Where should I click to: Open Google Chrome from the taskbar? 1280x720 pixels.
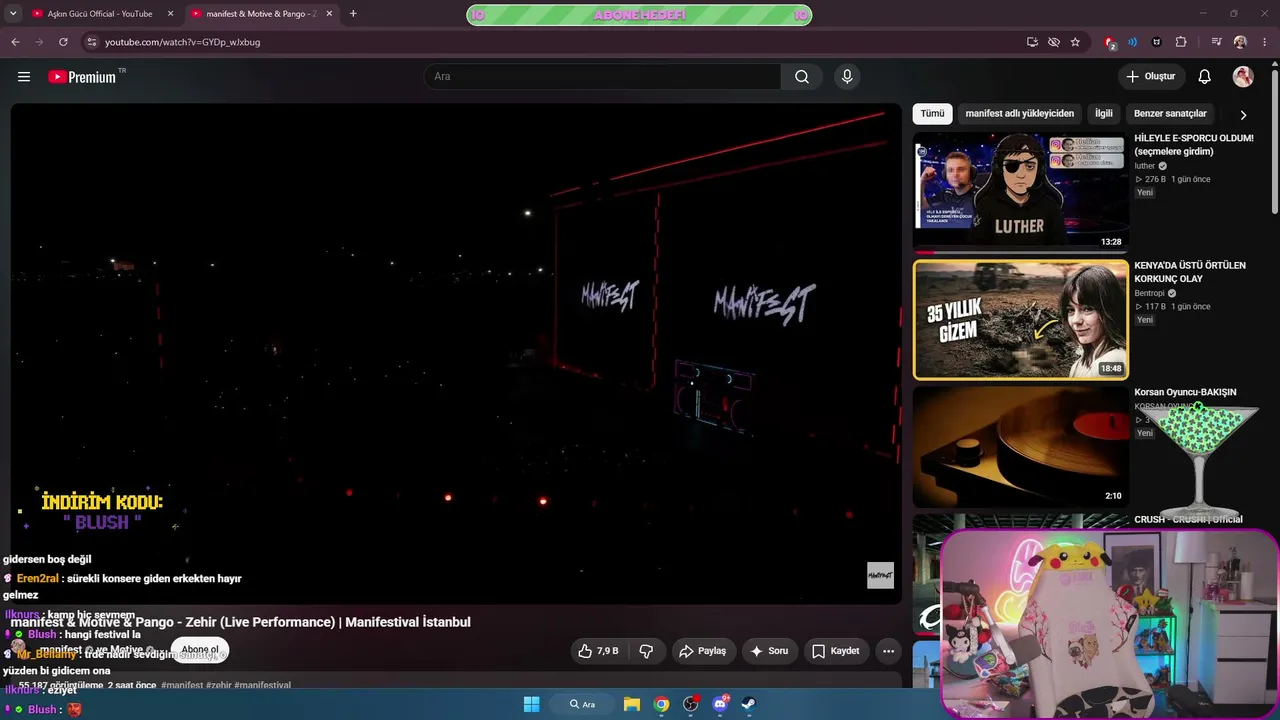(661, 704)
